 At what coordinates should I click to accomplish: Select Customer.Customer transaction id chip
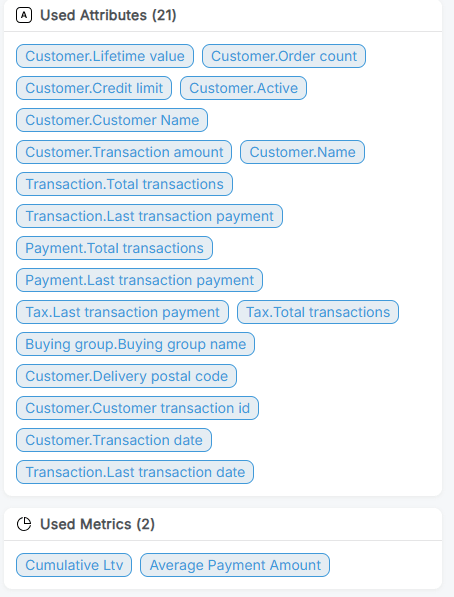(137, 408)
